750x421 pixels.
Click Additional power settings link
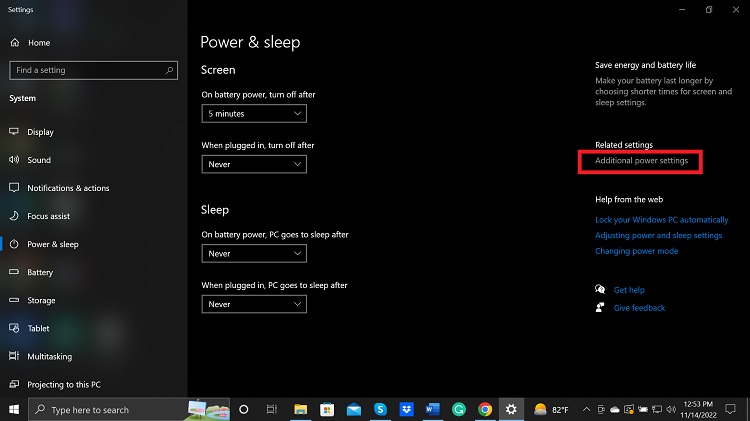pos(641,161)
